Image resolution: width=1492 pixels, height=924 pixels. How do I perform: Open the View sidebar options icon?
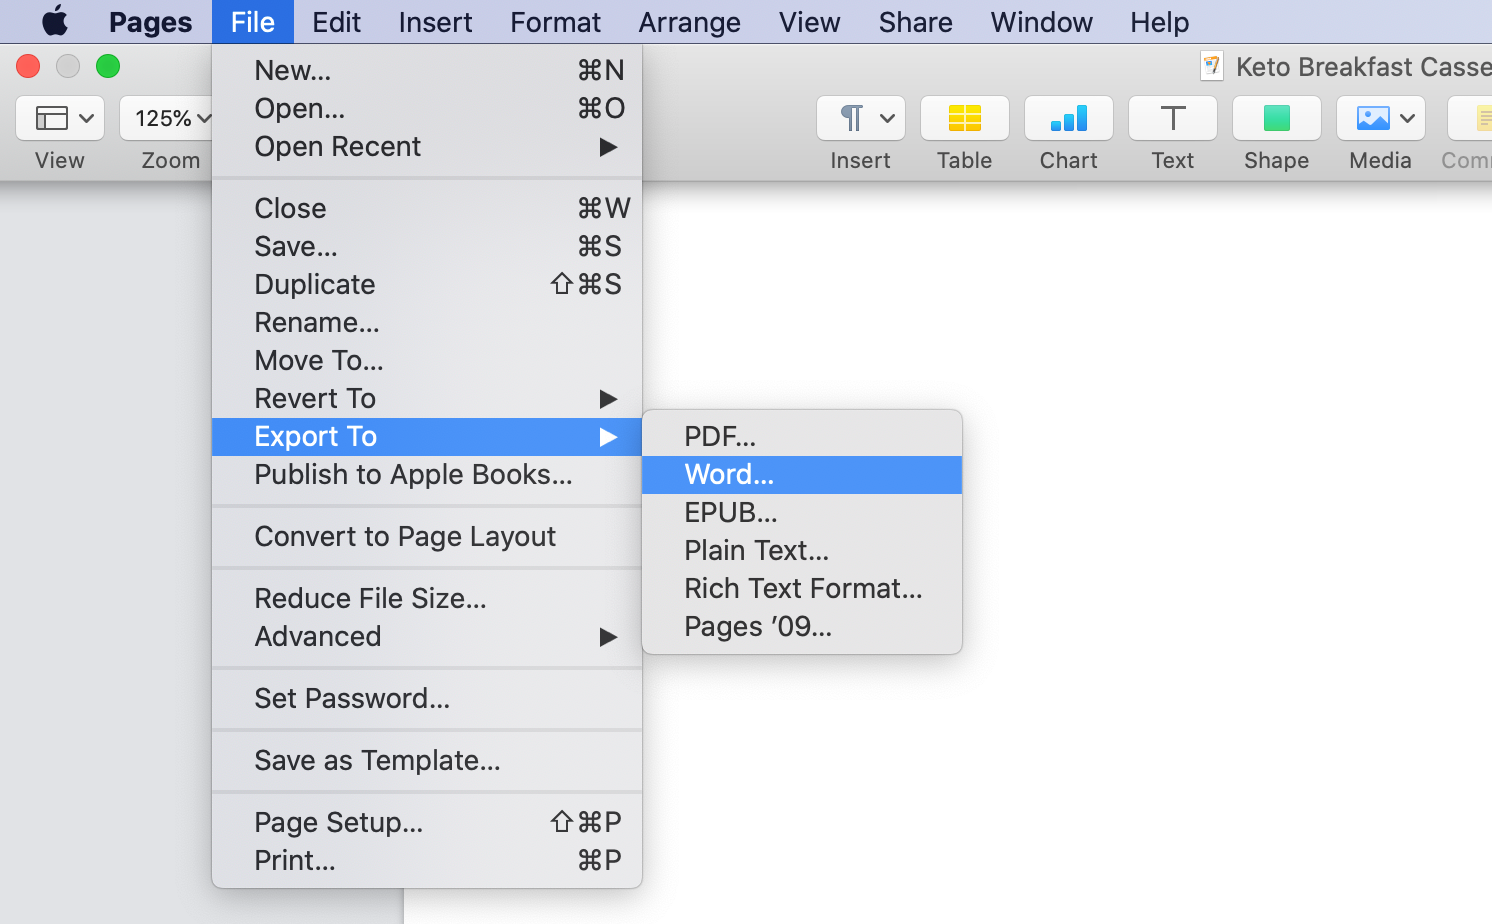pyautogui.click(x=60, y=119)
